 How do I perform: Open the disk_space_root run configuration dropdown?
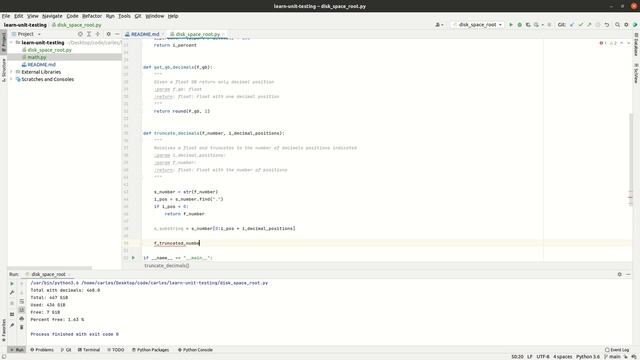click(x=477, y=25)
